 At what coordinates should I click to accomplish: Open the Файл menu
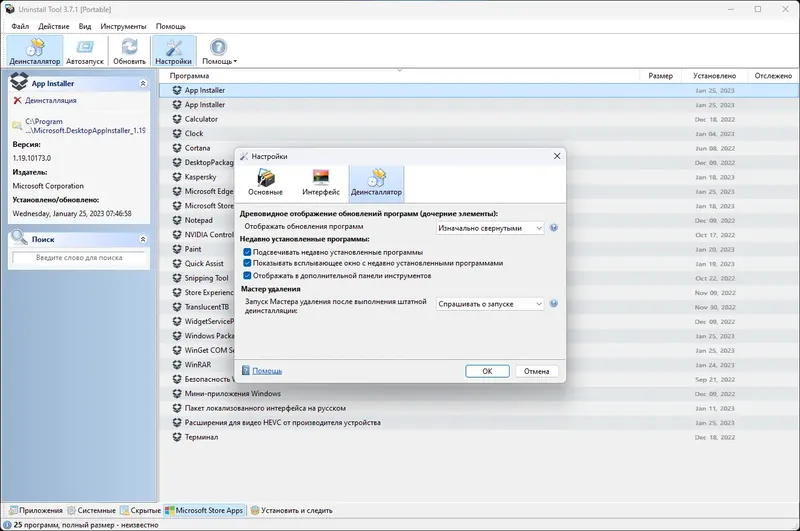(x=20, y=26)
